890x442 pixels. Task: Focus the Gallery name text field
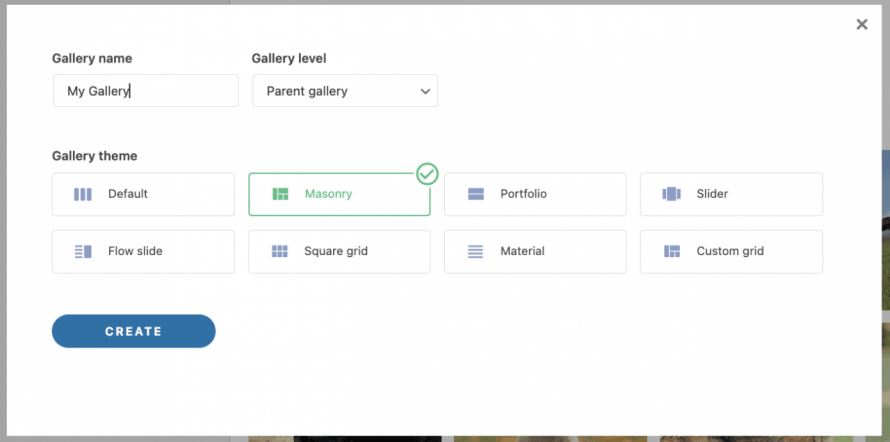145,91
